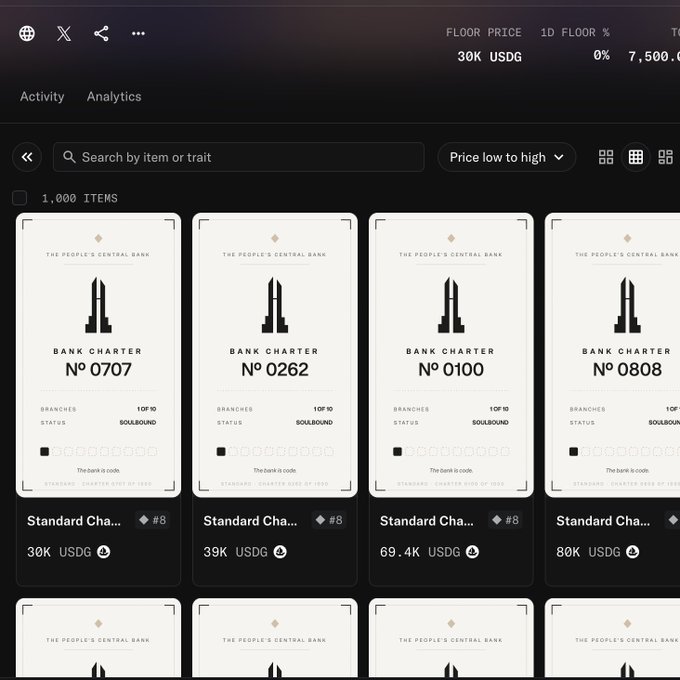Viewport: 680px width, 680px height.
Task: Click rarity badge #8 on charter 0100
Action: click(x=505, y=520)
